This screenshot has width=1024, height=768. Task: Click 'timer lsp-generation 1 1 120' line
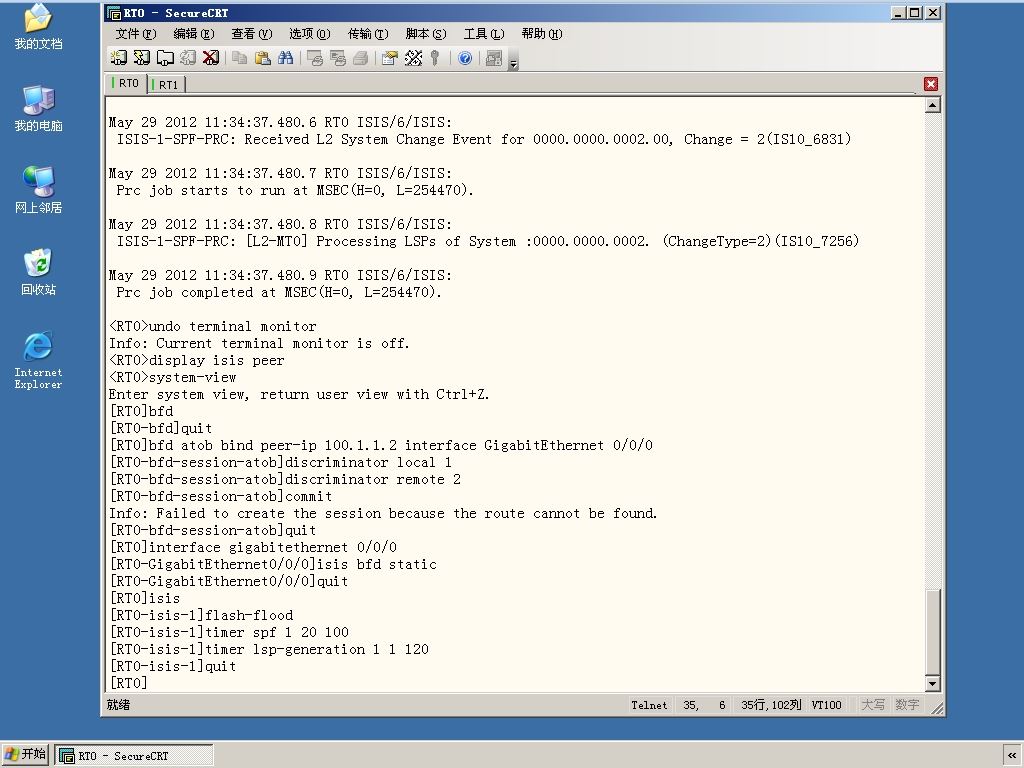(x=269, y=649)
